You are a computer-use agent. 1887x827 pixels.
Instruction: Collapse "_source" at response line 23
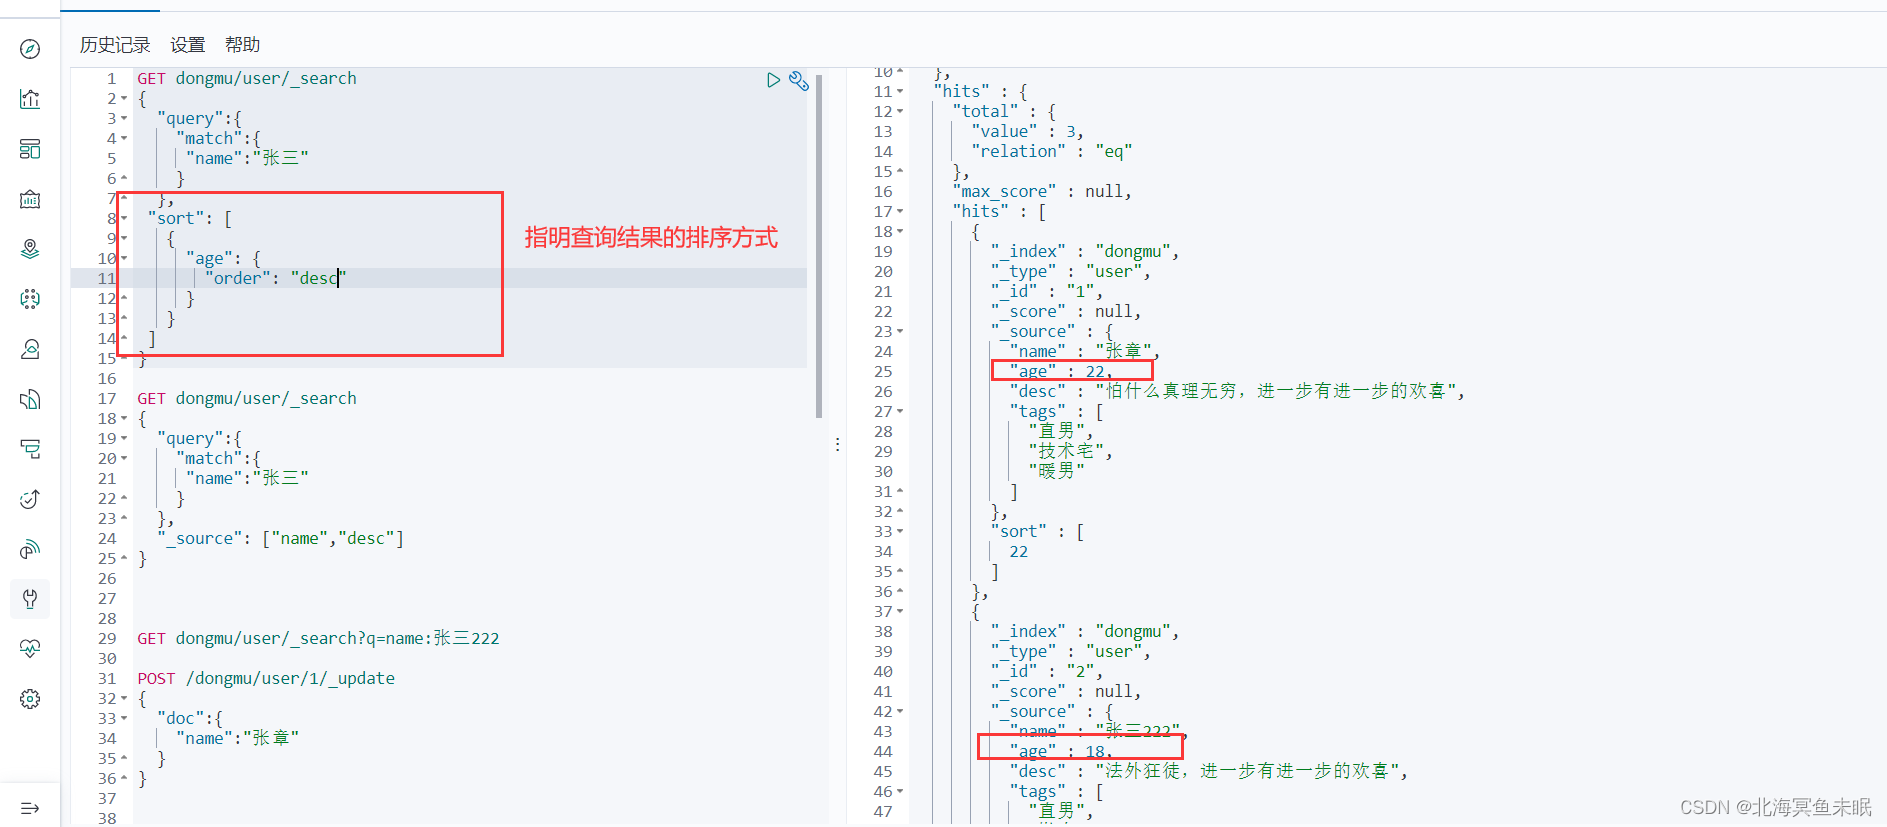click(900, 331)
